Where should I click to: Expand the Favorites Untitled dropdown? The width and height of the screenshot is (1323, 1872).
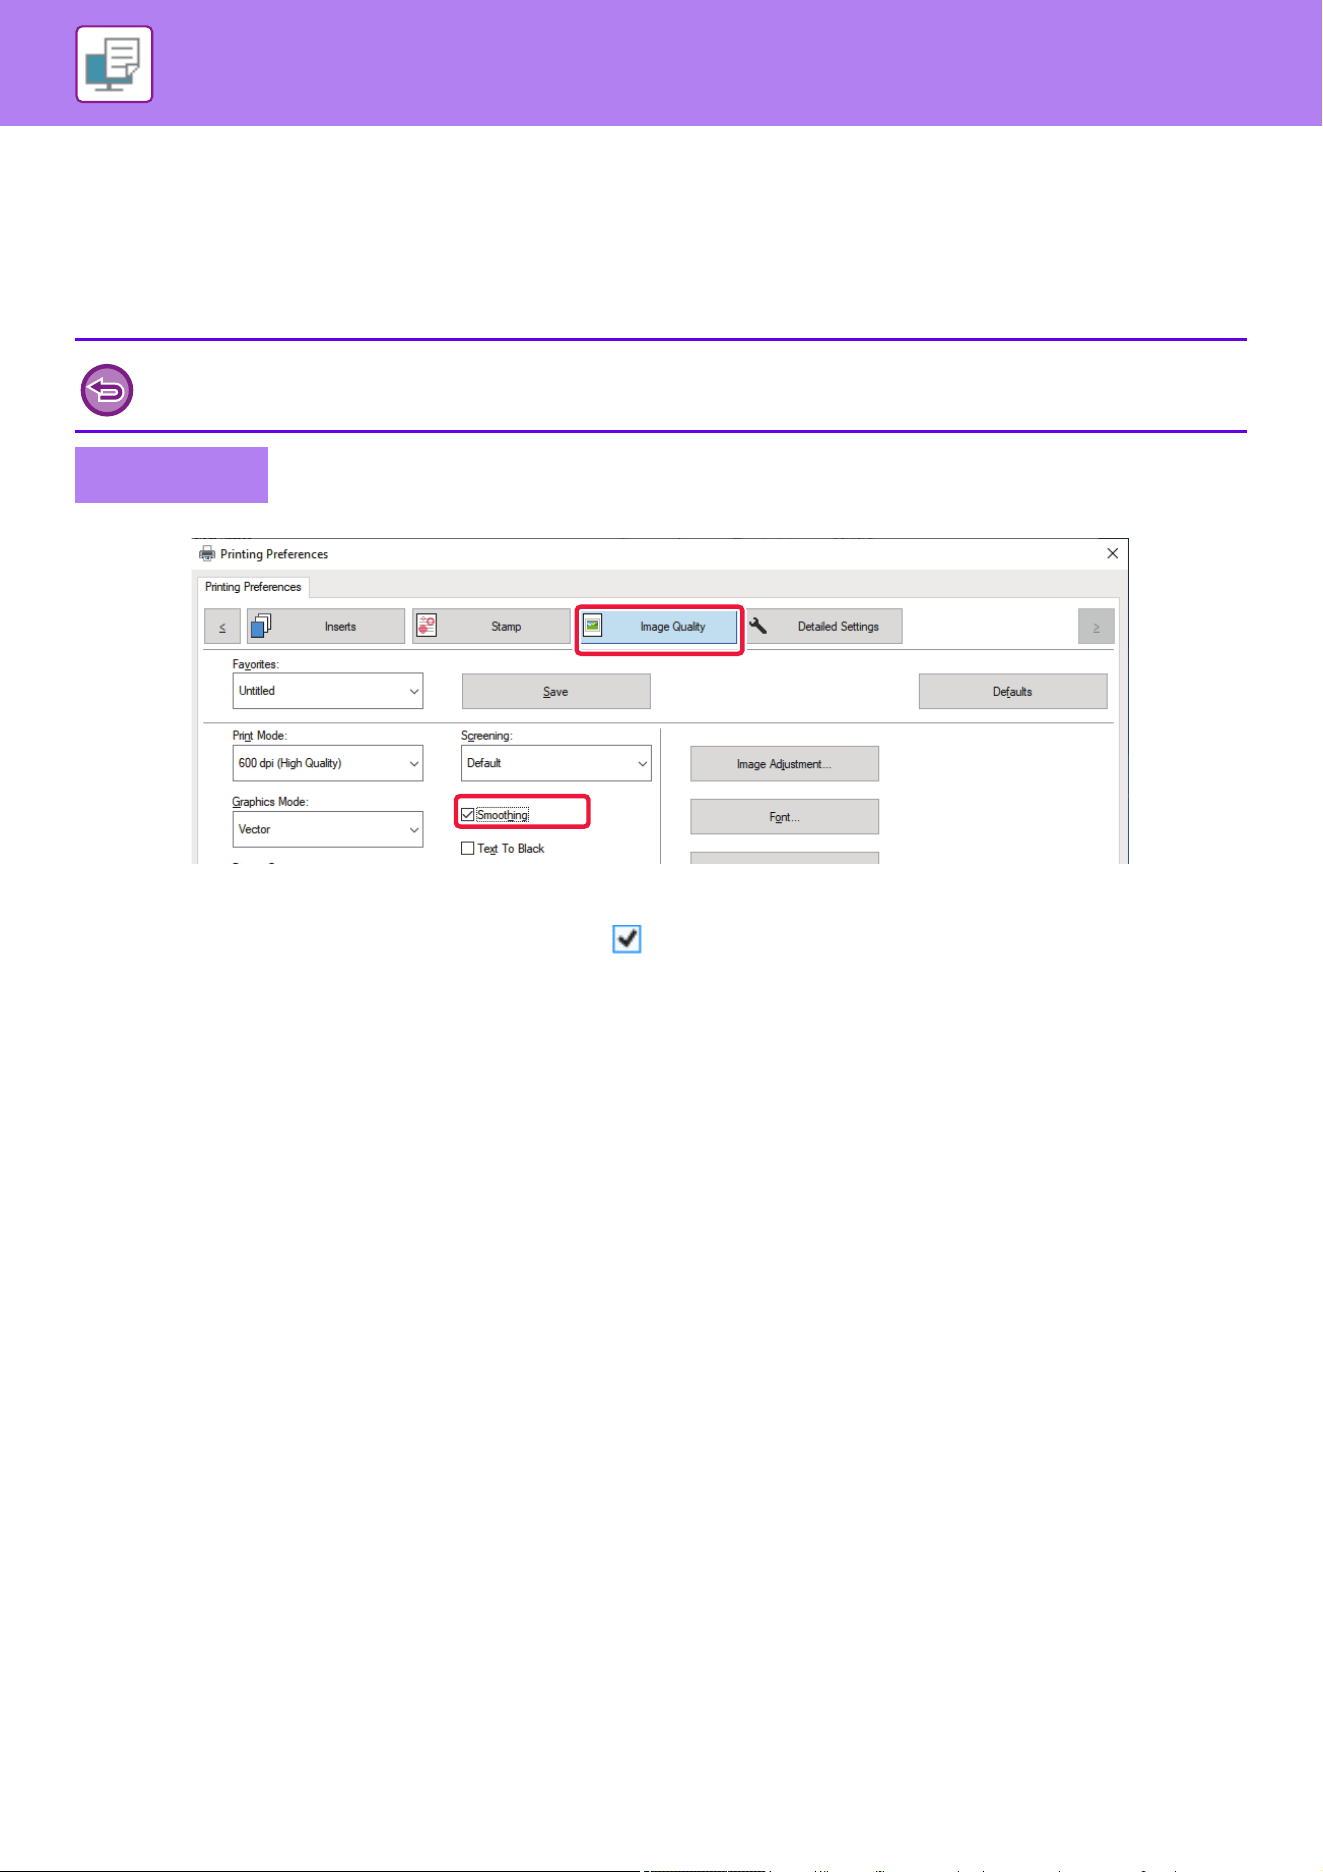[328, 691]
